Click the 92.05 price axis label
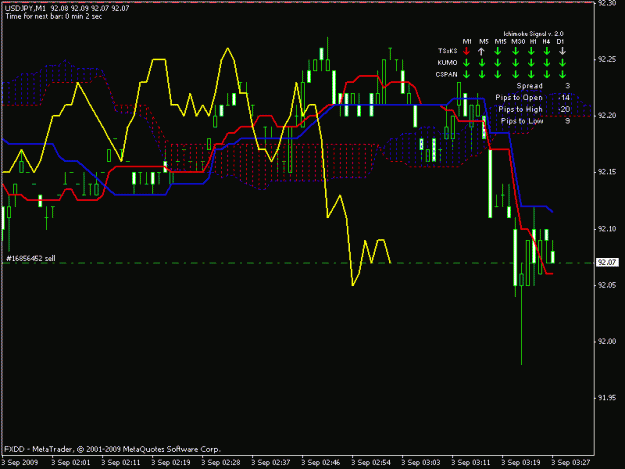Viewport: 625px width, 469px height. (607, 285)
